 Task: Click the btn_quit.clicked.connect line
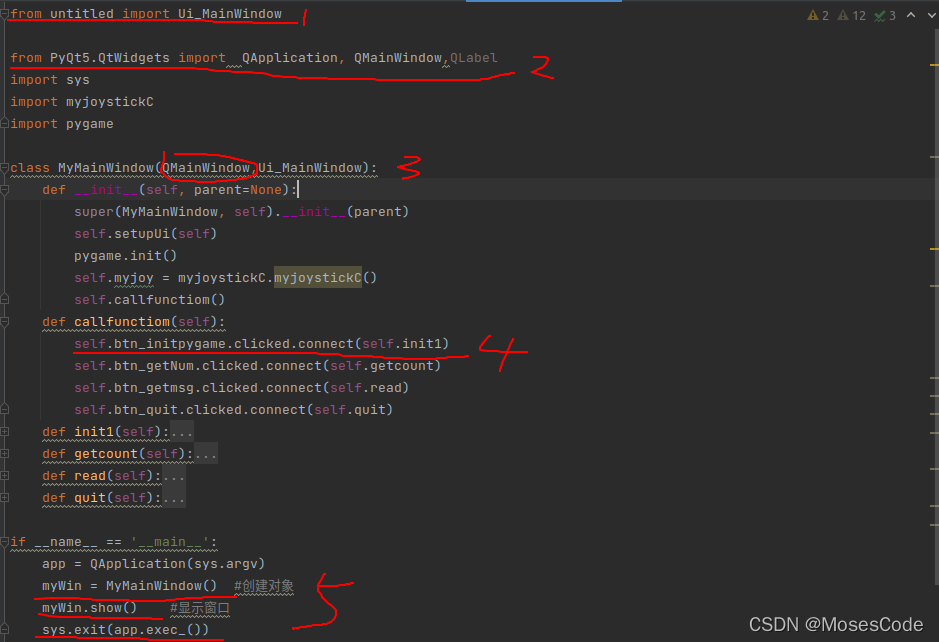pyautogui.click(x=234, y=410)
